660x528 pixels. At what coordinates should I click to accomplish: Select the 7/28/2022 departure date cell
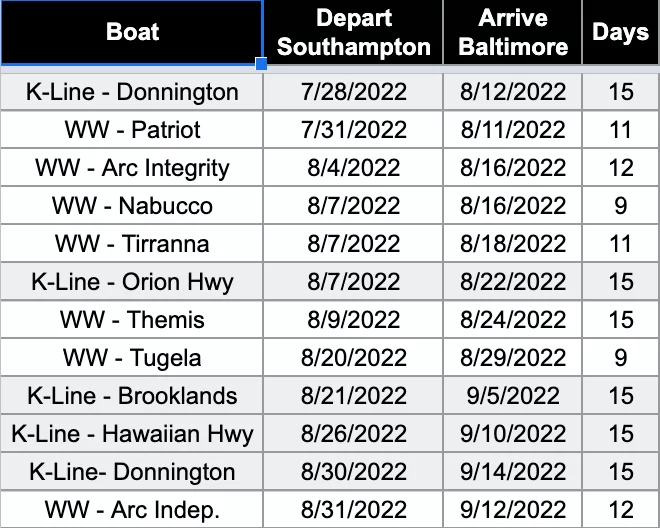coord(353,92)
